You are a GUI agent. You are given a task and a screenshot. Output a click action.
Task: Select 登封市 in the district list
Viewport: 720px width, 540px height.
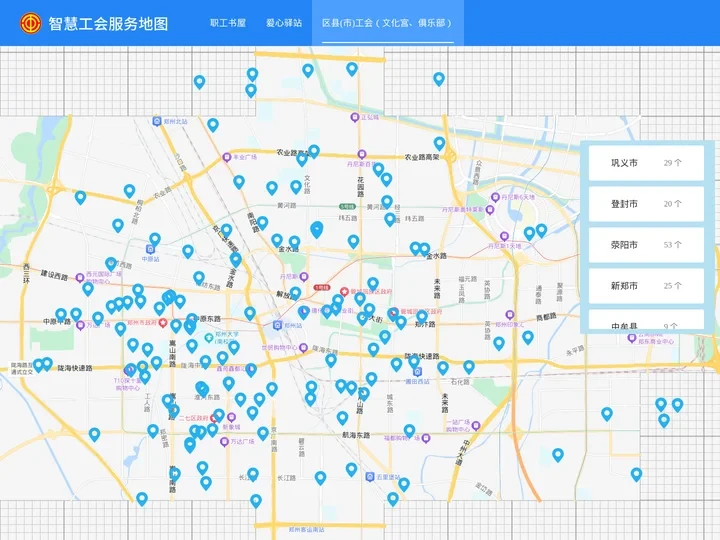[x=646, y=204]
